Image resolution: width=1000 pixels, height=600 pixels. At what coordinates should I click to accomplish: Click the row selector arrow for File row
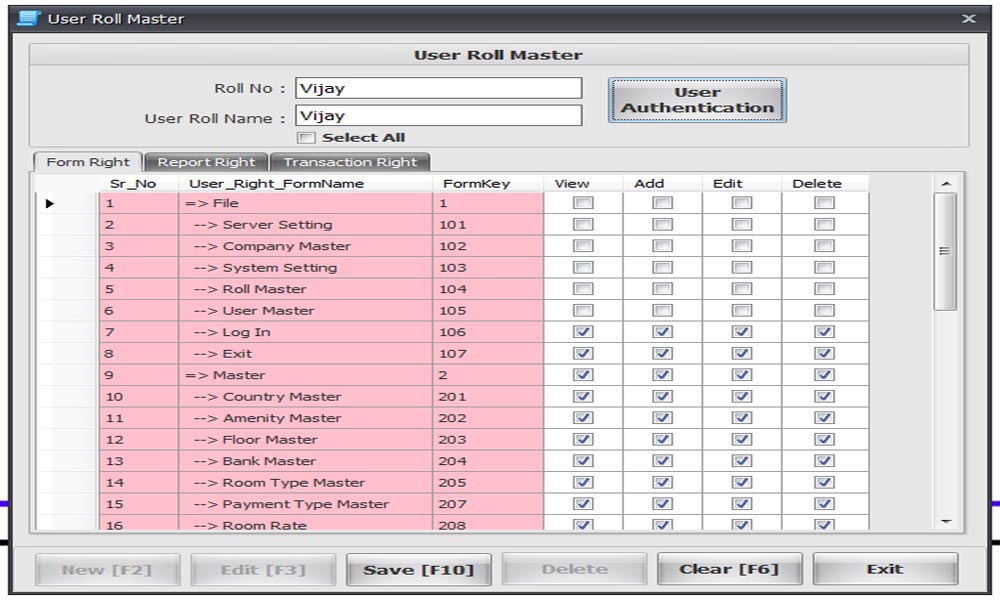click(50, 203)
